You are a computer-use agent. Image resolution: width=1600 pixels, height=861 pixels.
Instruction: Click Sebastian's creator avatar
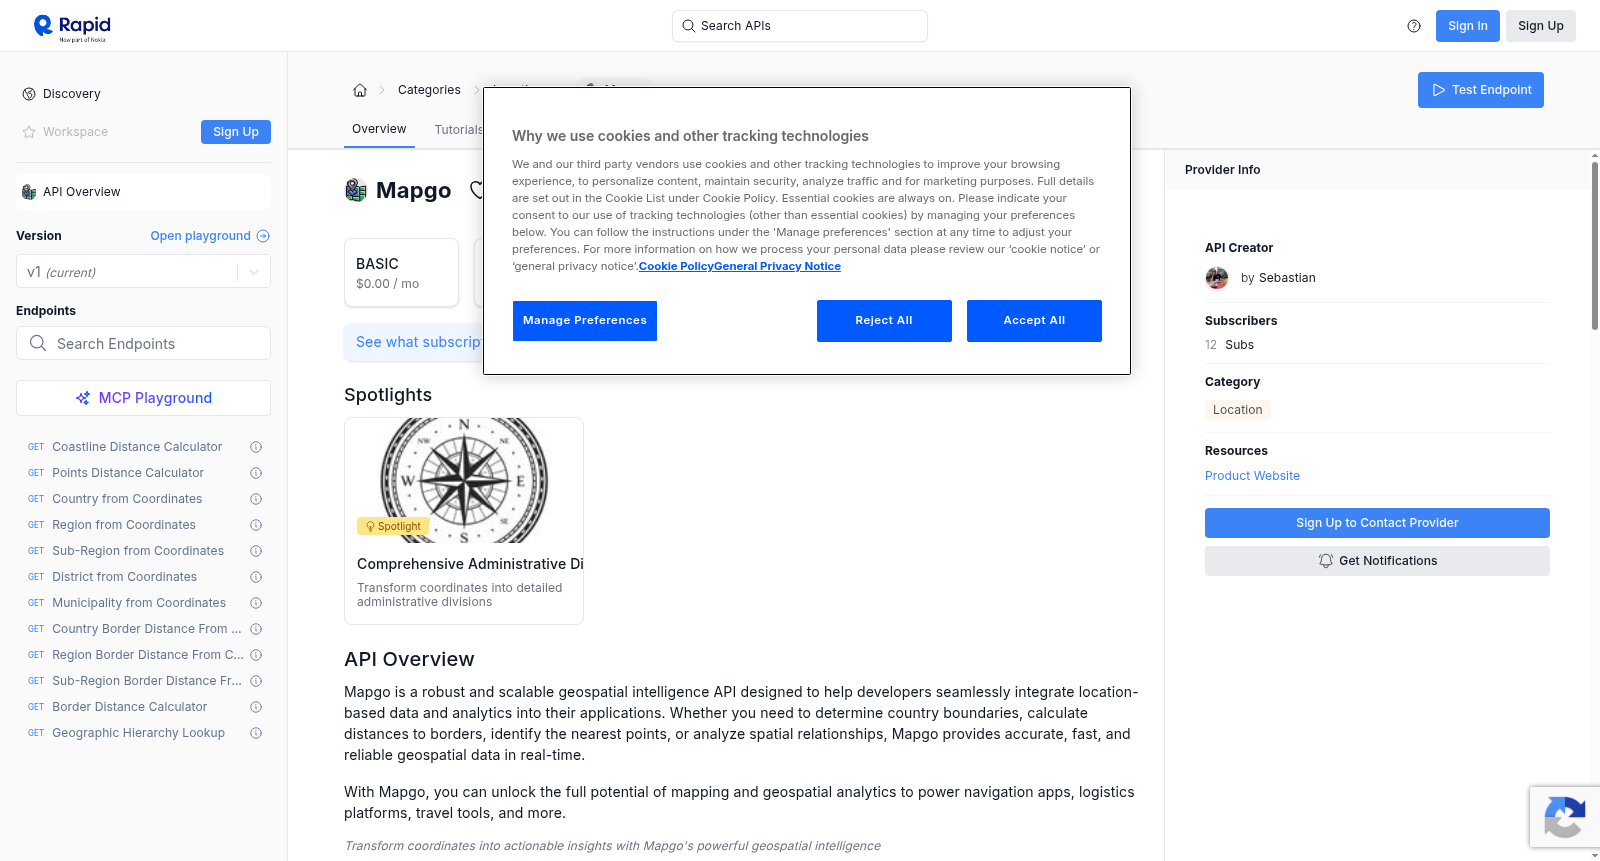tap(1217, 278)
